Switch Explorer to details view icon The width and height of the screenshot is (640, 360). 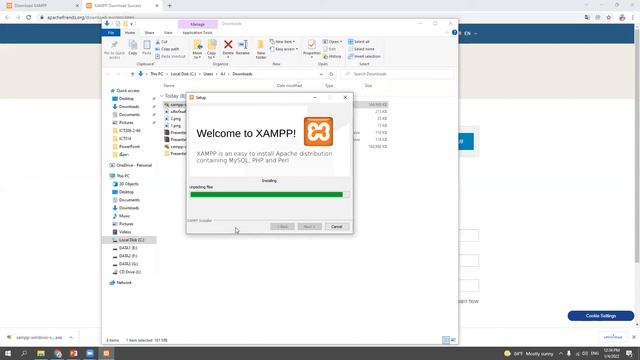(446, 340)
